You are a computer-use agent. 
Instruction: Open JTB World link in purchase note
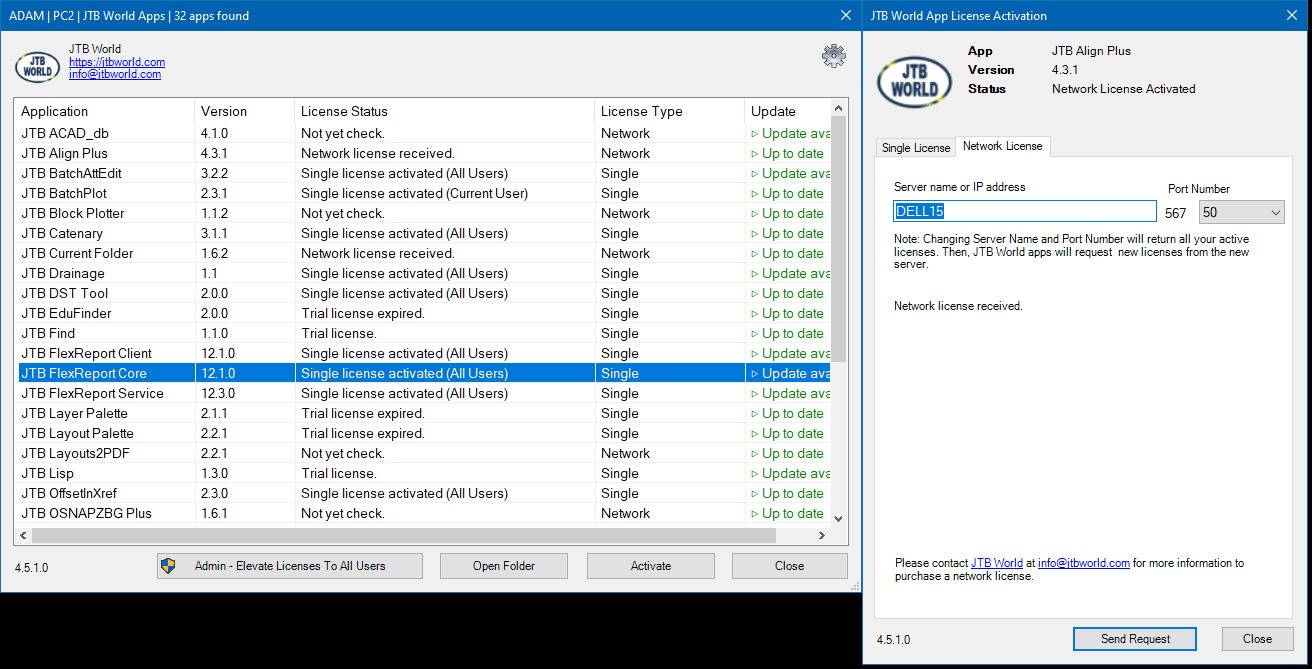(997, 563)
